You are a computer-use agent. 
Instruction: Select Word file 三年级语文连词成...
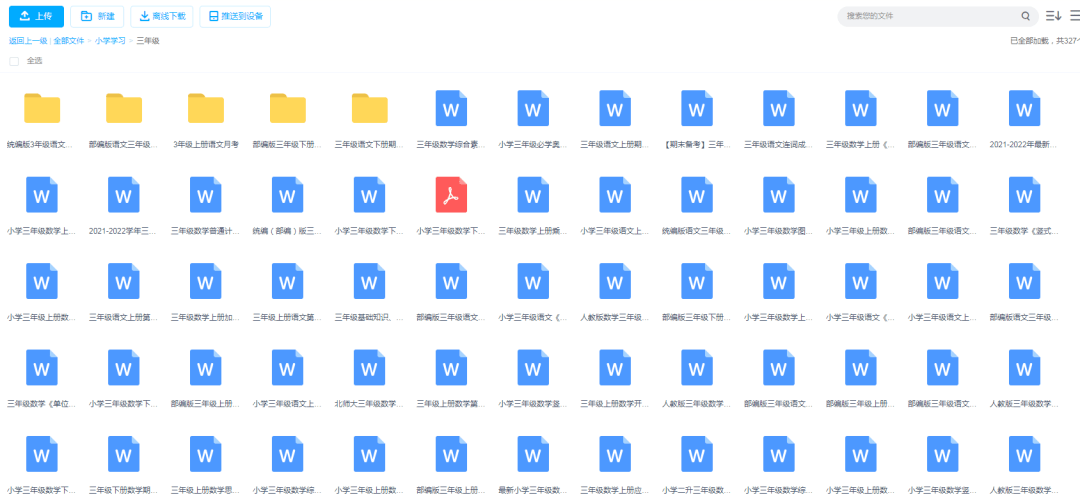[779, 108]
